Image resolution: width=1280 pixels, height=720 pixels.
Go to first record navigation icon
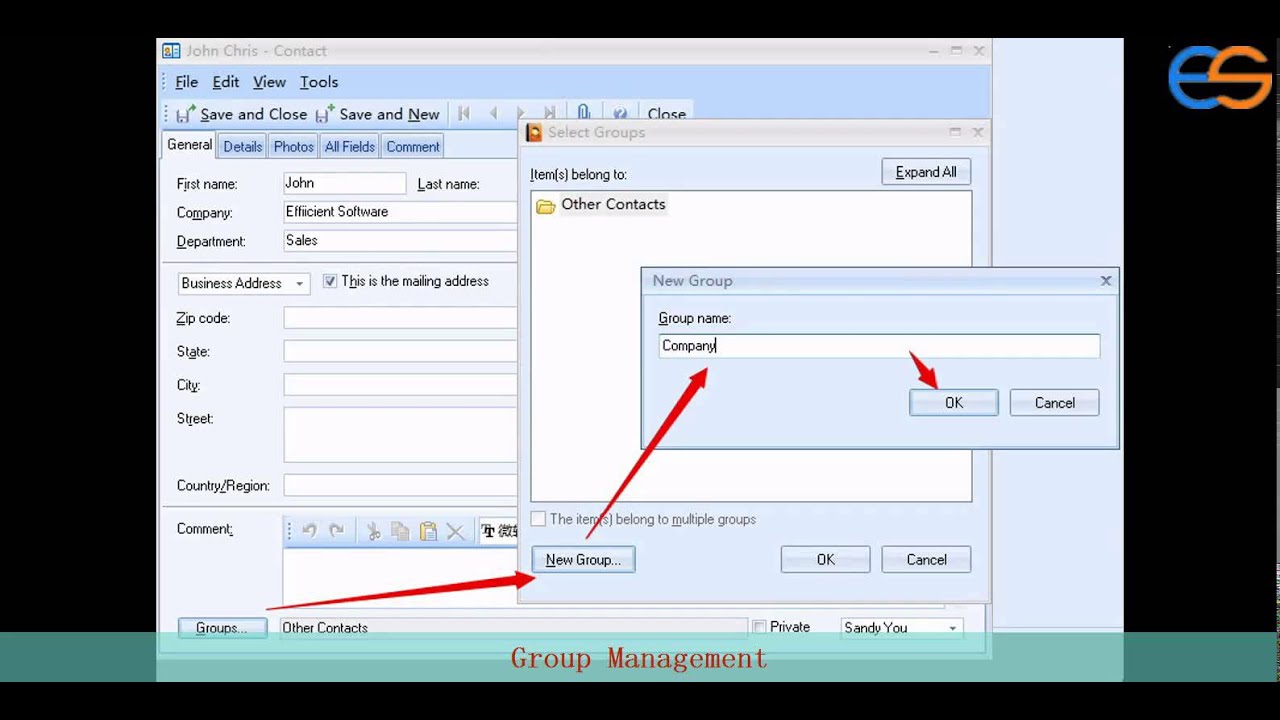tap(464, 114)
